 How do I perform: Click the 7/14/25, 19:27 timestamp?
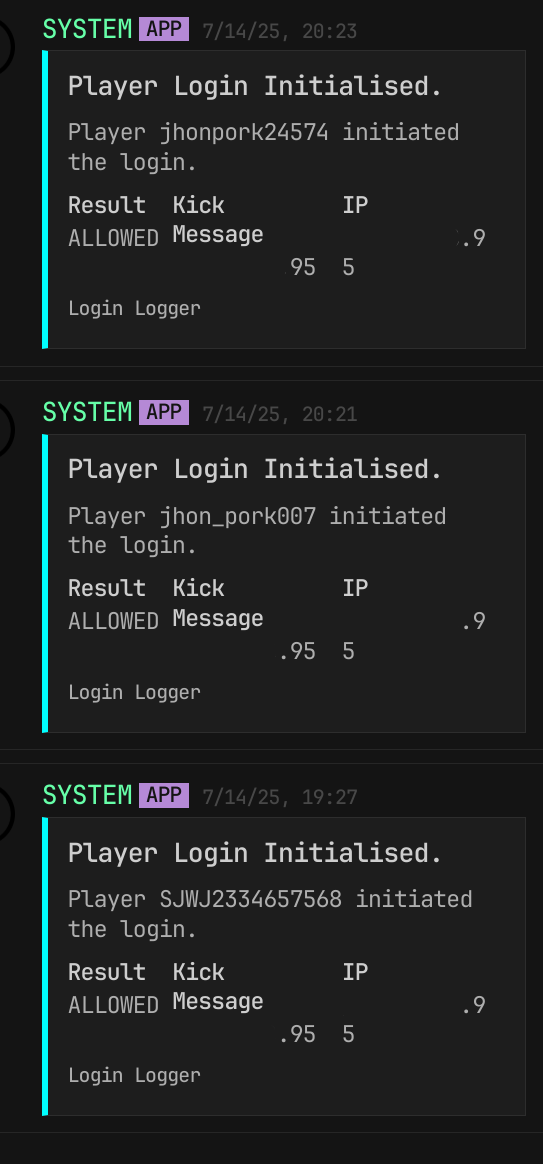point(279,797)
